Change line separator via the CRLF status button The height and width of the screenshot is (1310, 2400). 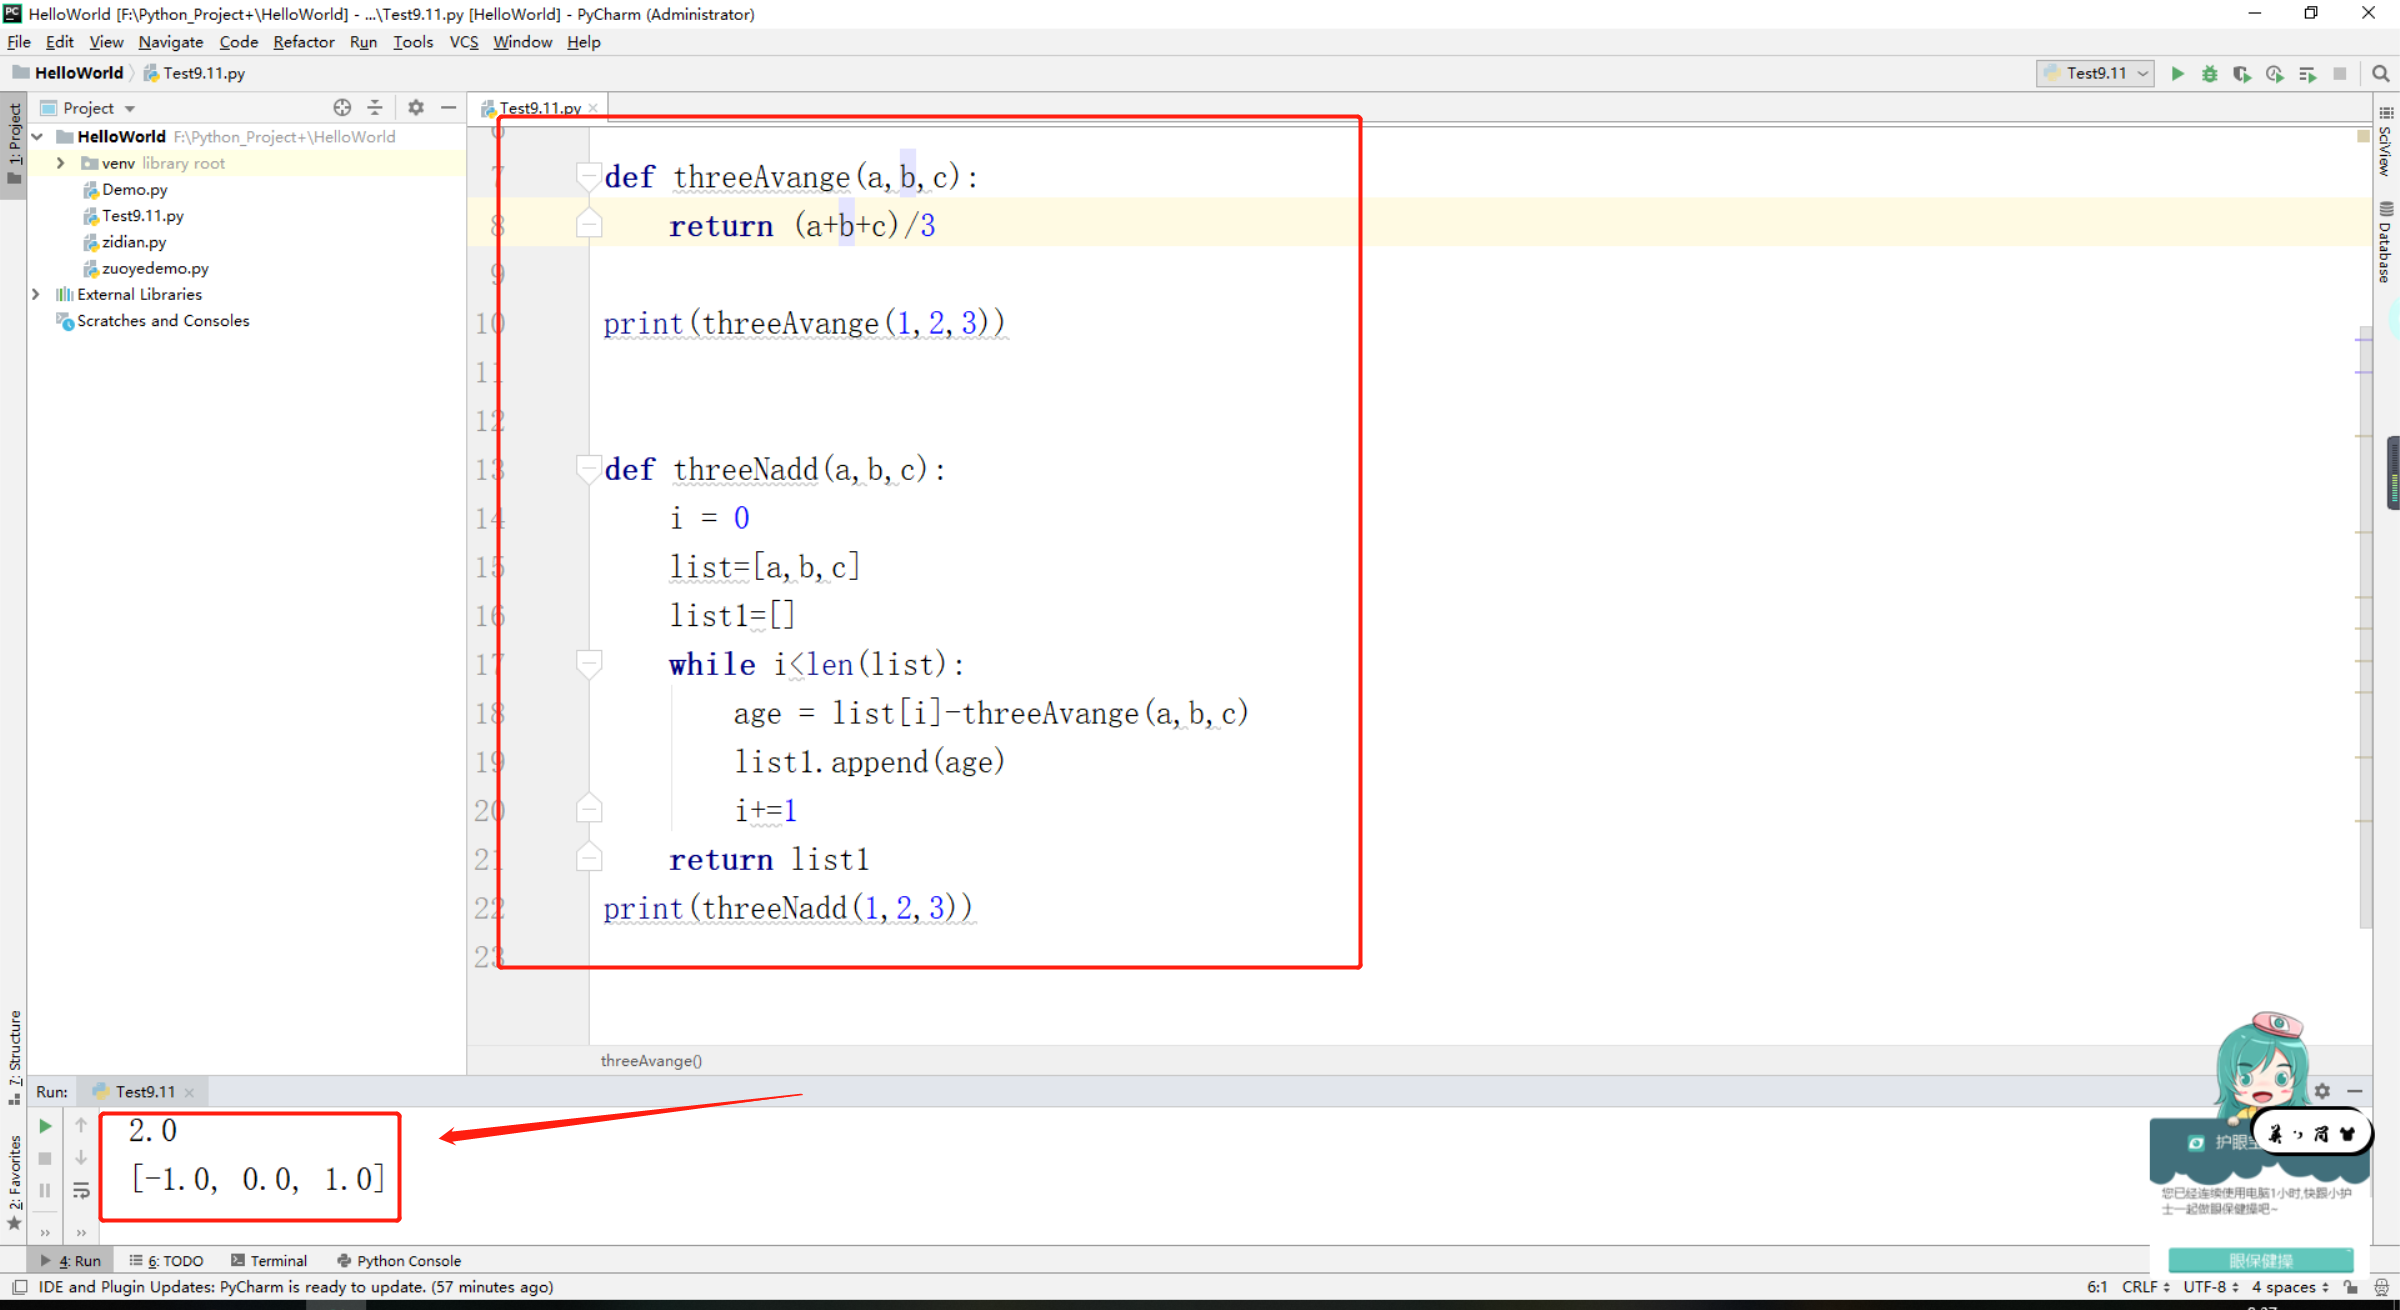pos(2140,1287)
